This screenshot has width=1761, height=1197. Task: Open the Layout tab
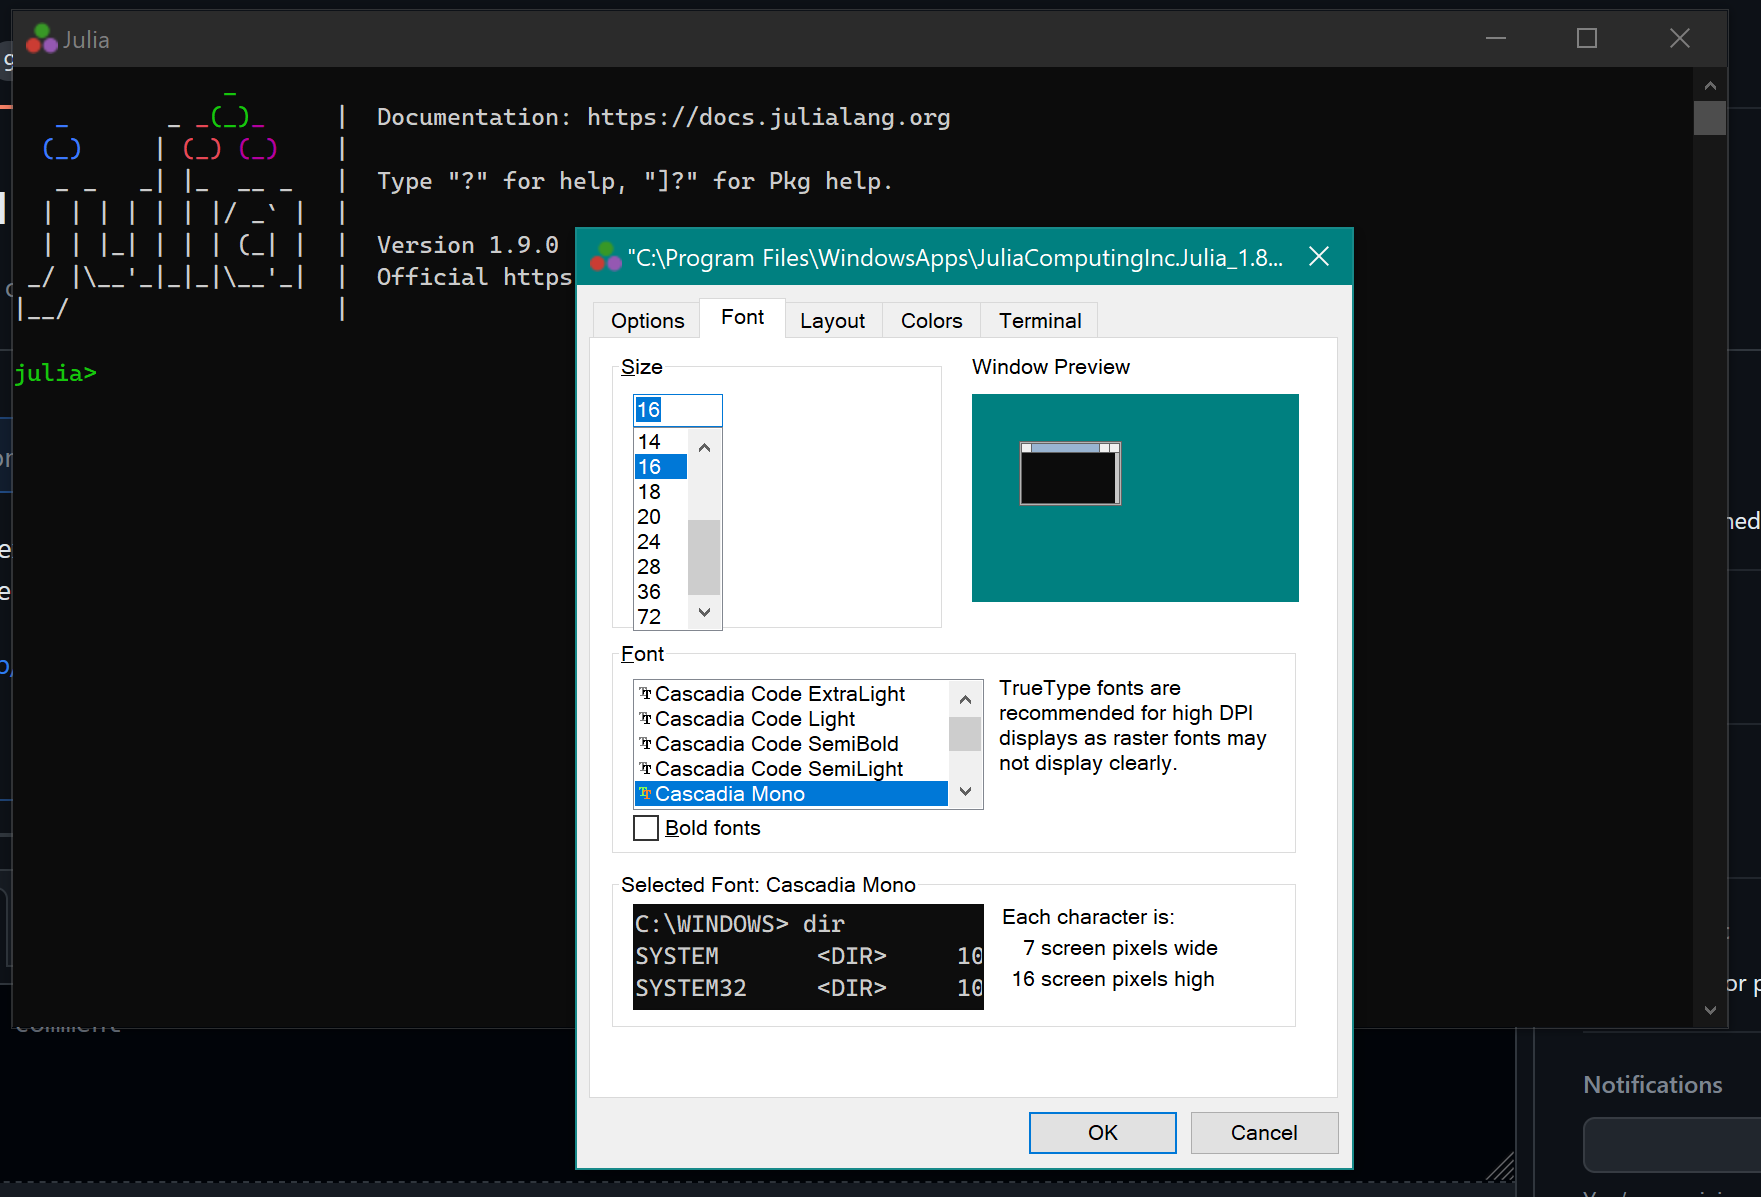coord(832,320)
